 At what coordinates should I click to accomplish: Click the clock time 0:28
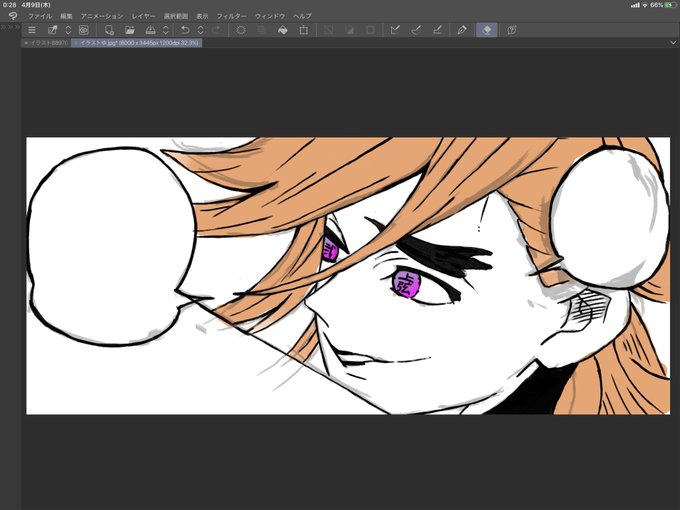(9, 5)
